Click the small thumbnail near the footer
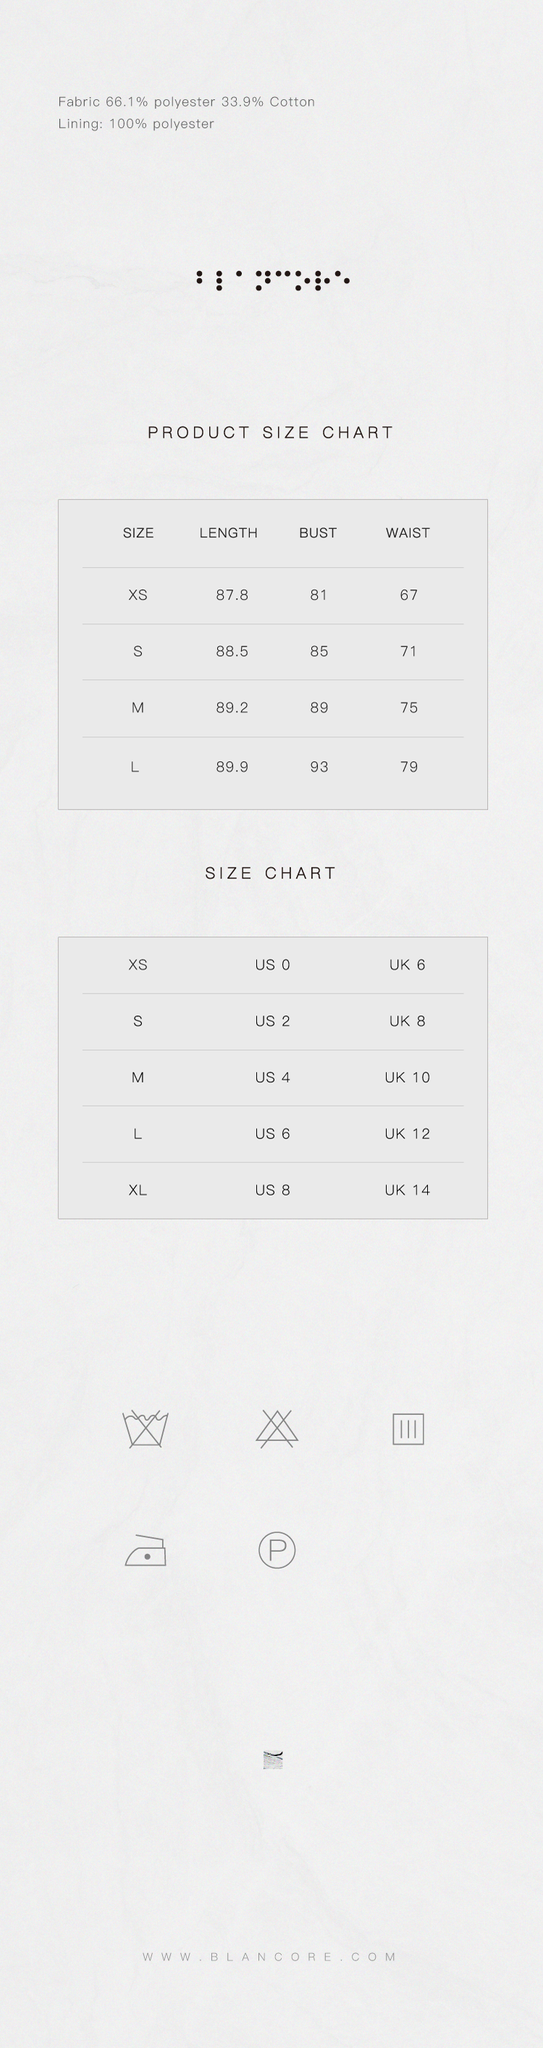The image size is (543, 2048). 273,1760
